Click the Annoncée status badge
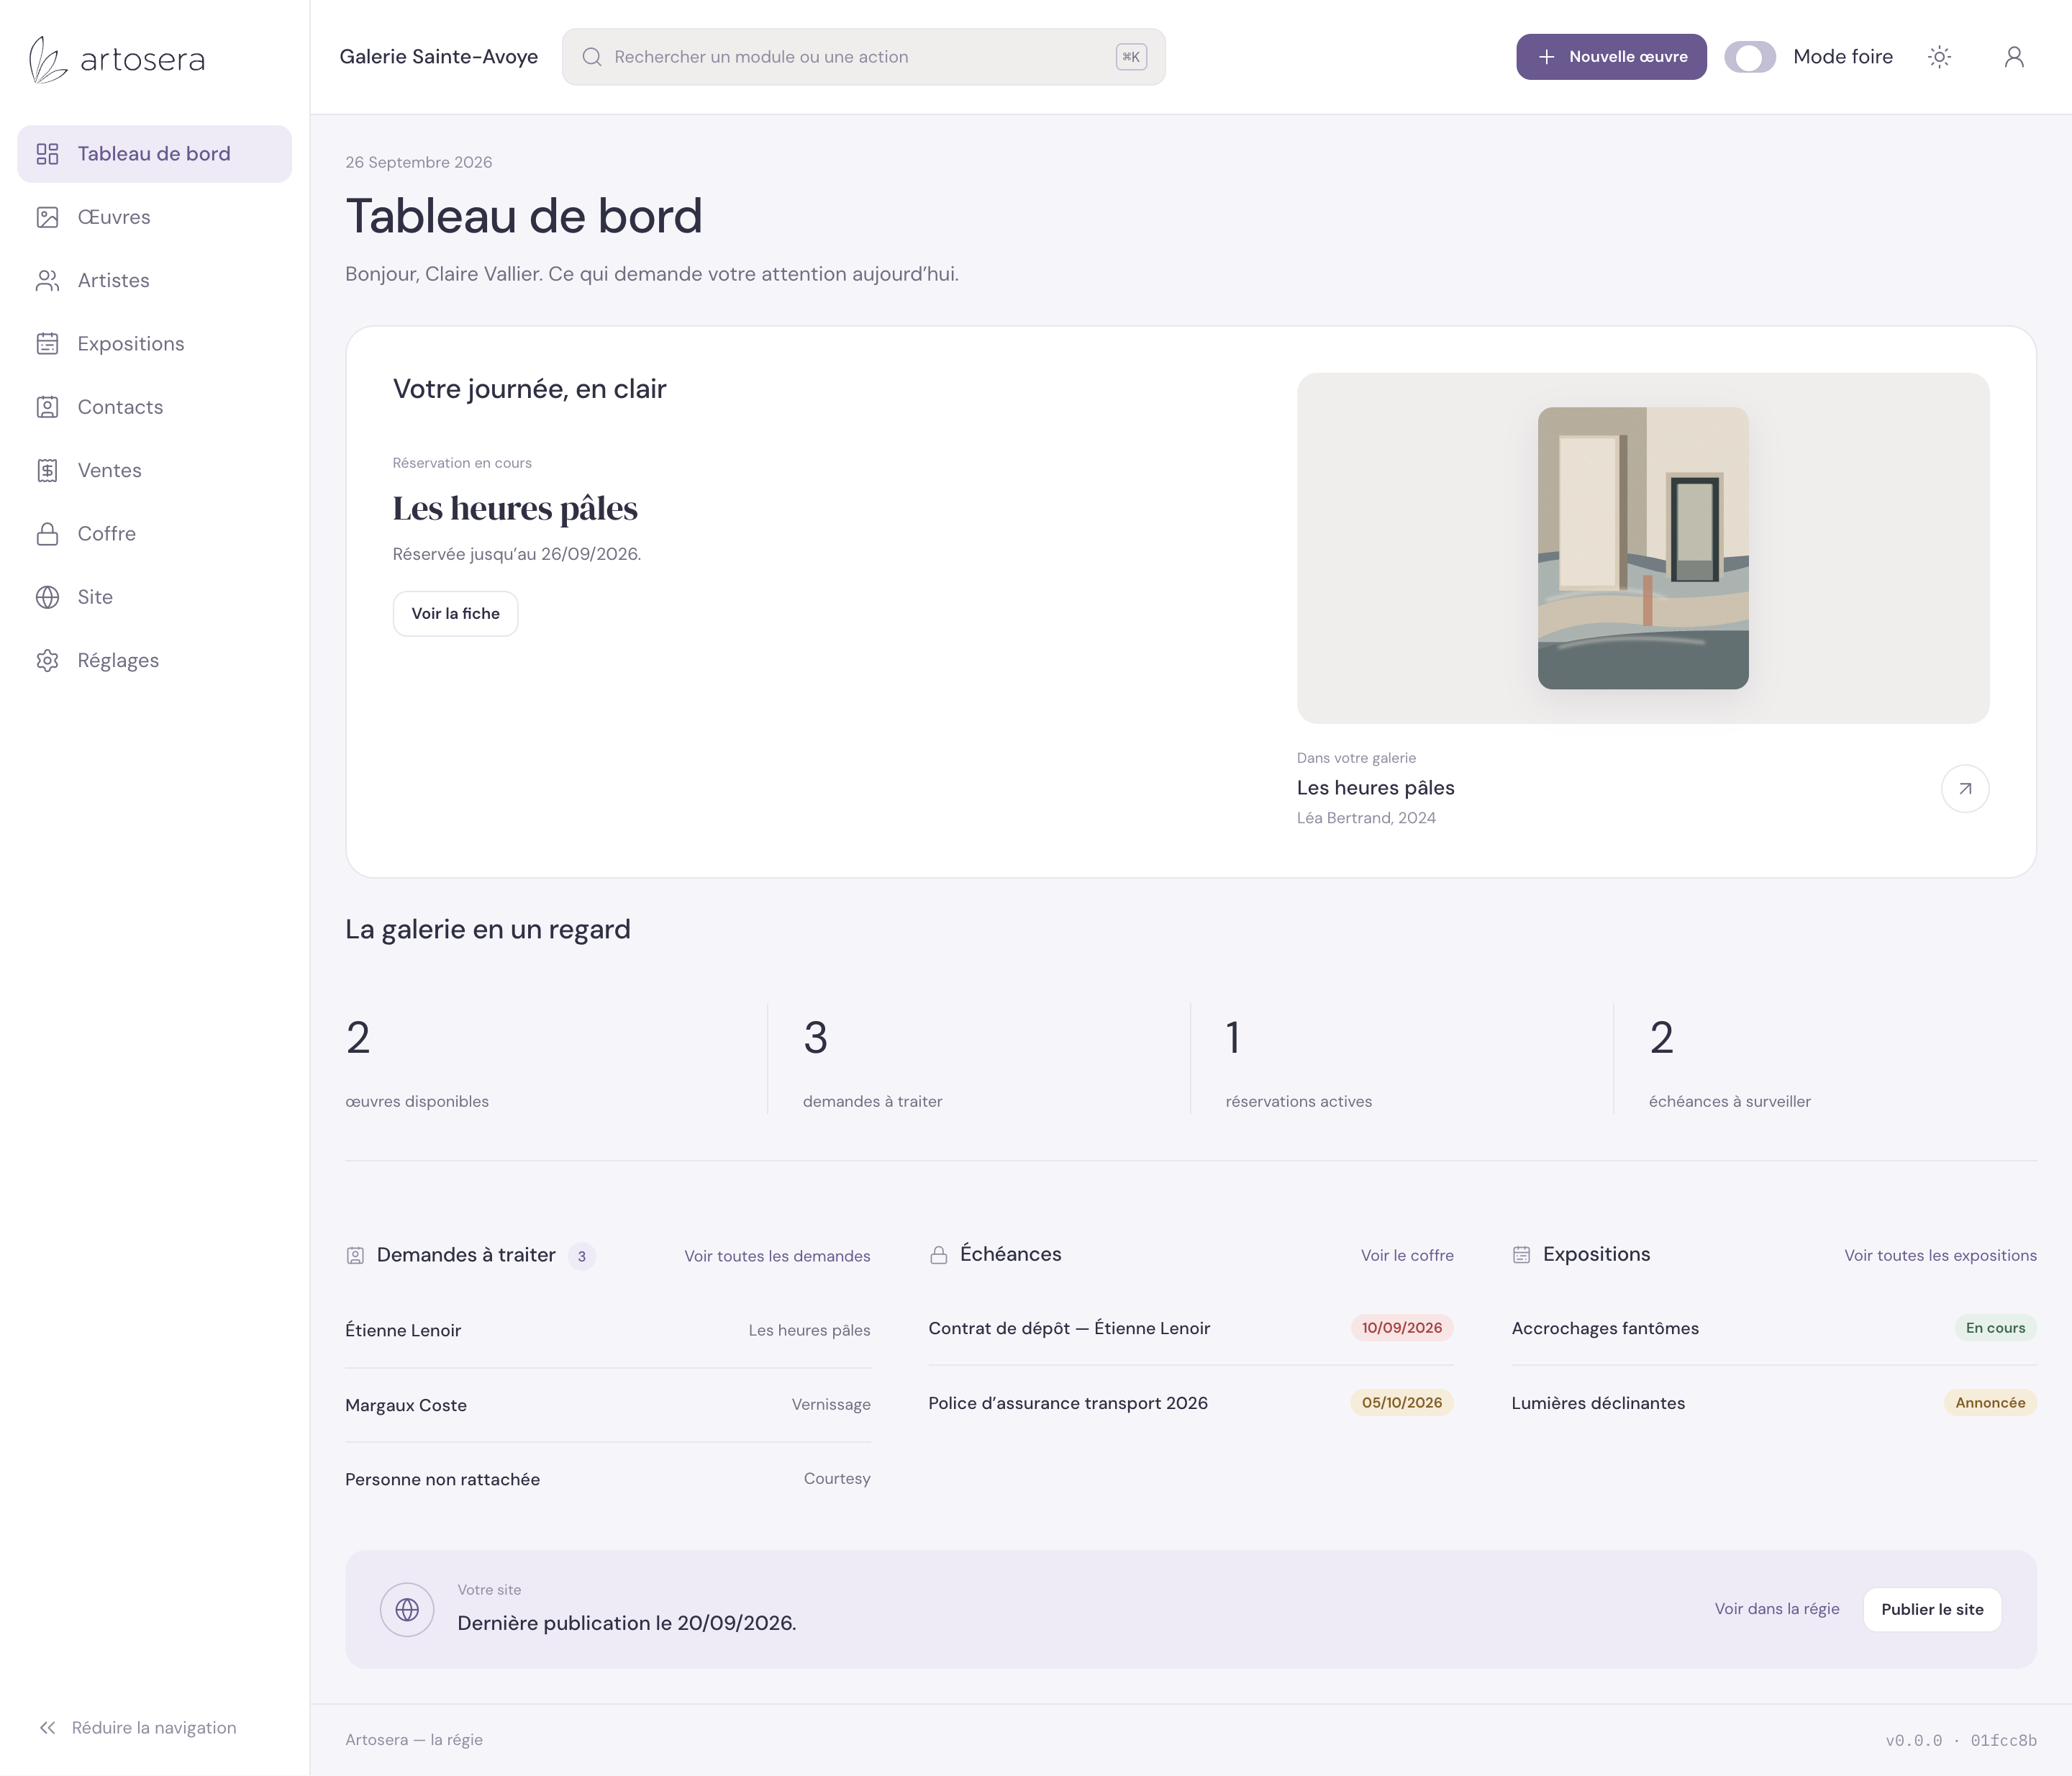The width and height of the screenshot is (2072, 1776). coord(1990,1403)
